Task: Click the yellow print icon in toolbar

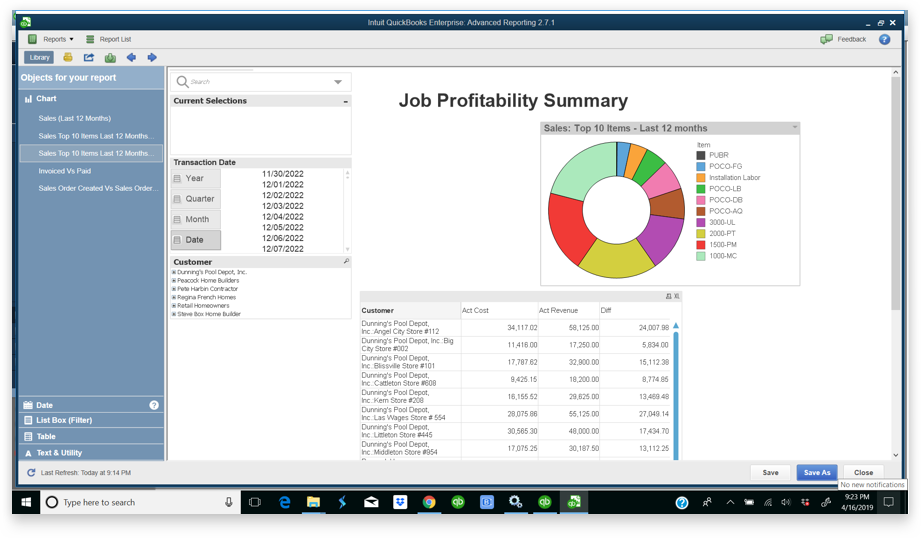Action: [x=68, y=57]
